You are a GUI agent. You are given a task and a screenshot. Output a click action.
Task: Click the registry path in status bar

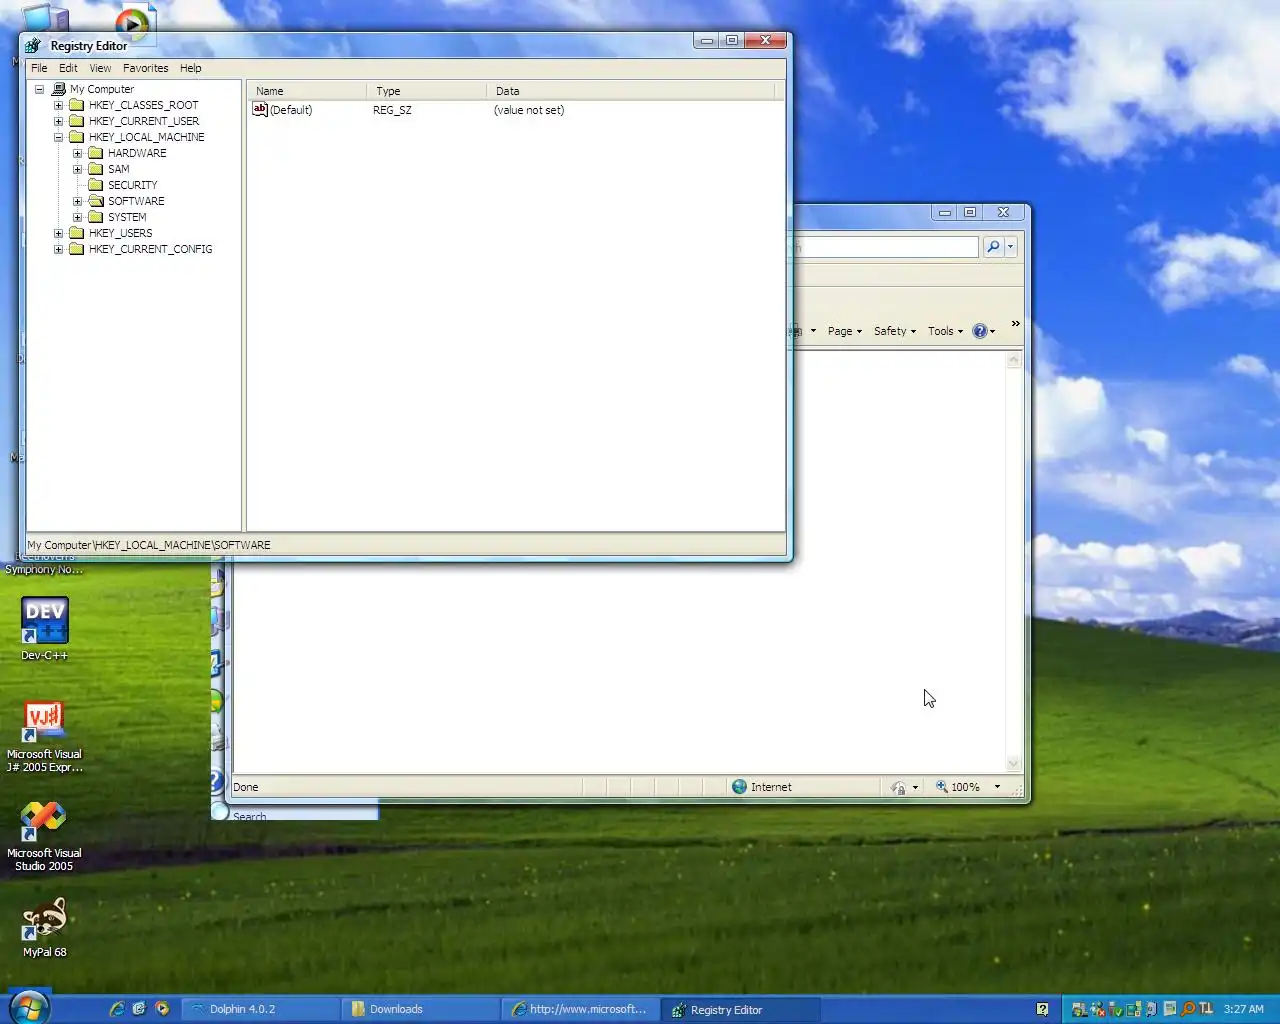pyautogui.click(x=149, y=545)
